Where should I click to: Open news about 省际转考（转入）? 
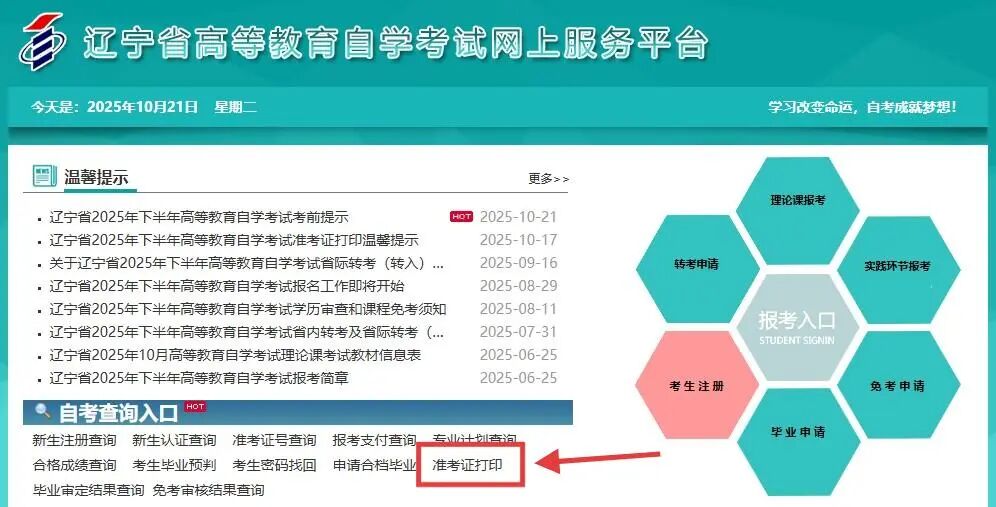[246, 263]
